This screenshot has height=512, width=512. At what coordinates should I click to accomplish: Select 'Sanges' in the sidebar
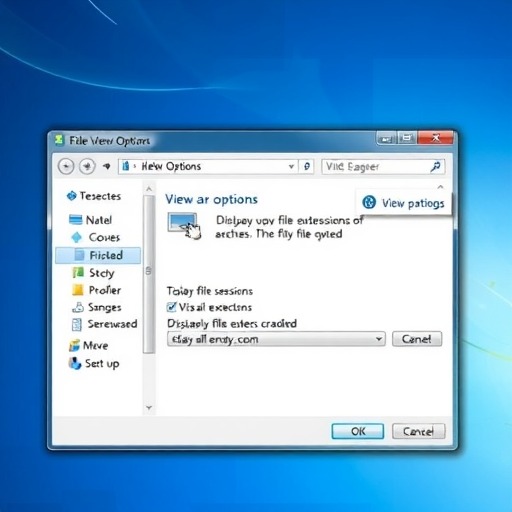[104, 307]
